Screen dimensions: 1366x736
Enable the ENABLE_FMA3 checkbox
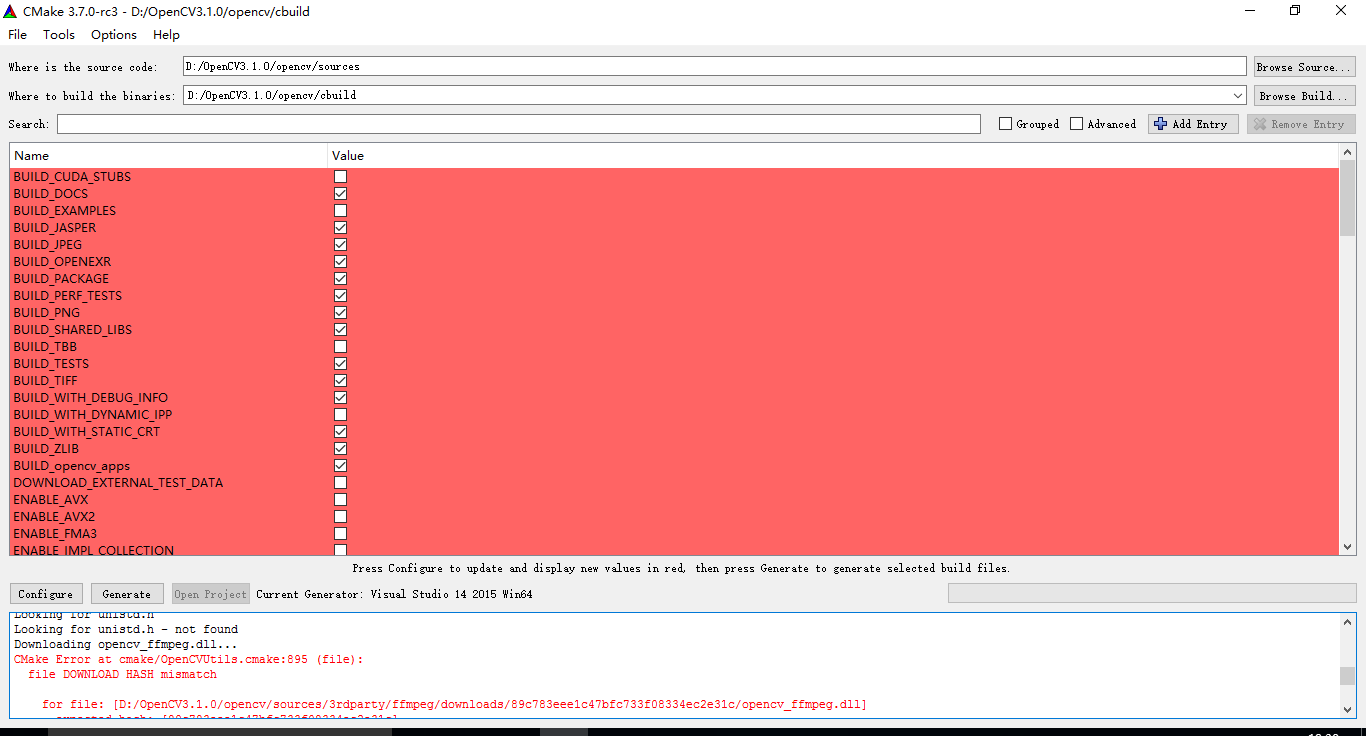[340, 534]
